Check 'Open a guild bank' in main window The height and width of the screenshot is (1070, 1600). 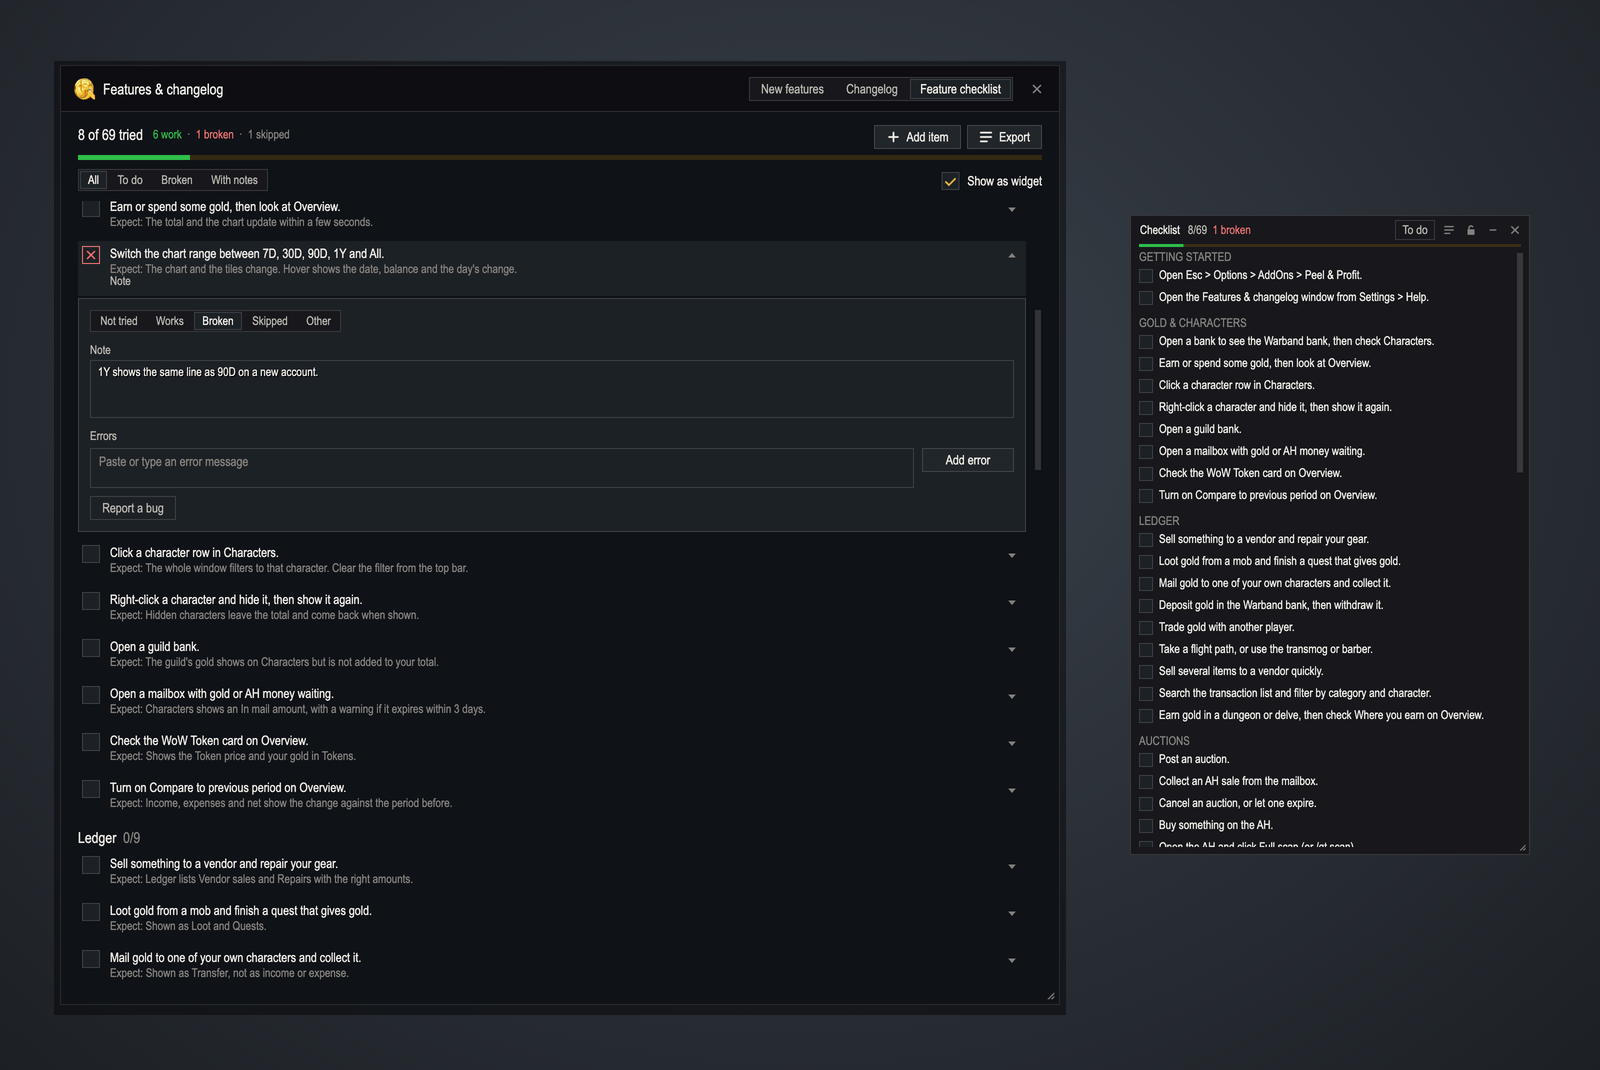[91, 648]
